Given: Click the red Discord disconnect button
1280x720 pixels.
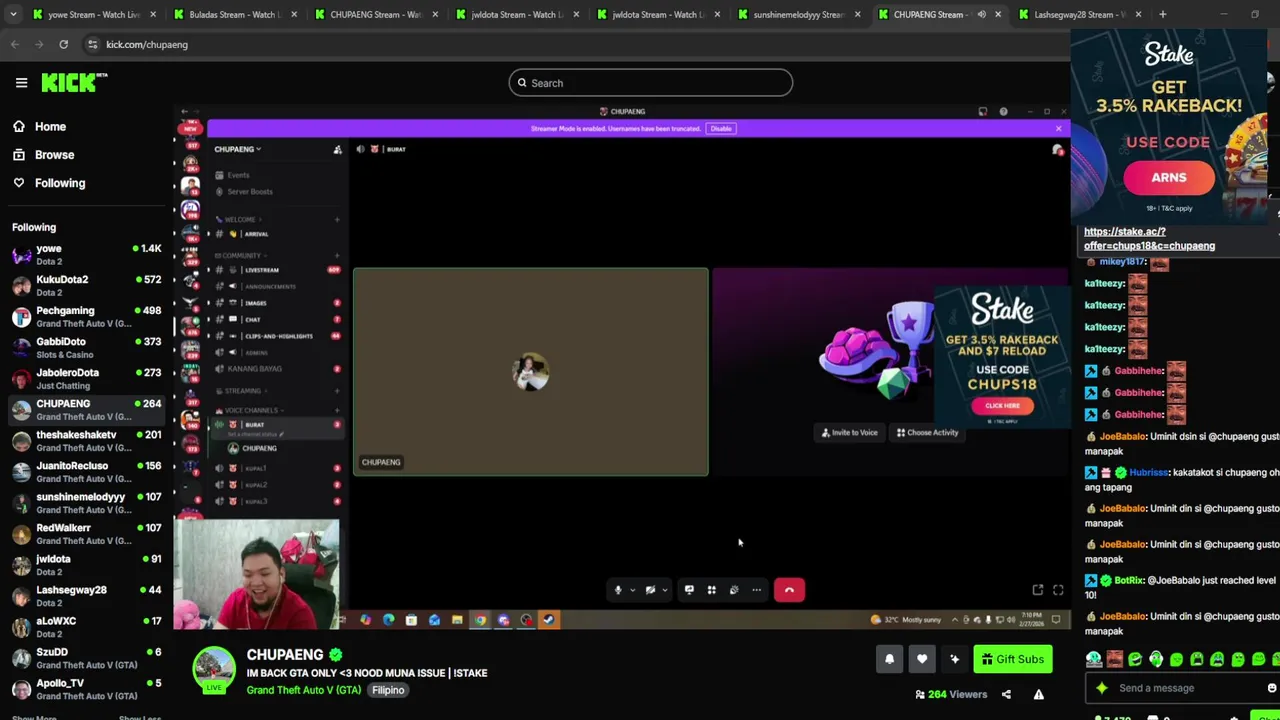Looking at the screenshot, I should tap(789, 590).
